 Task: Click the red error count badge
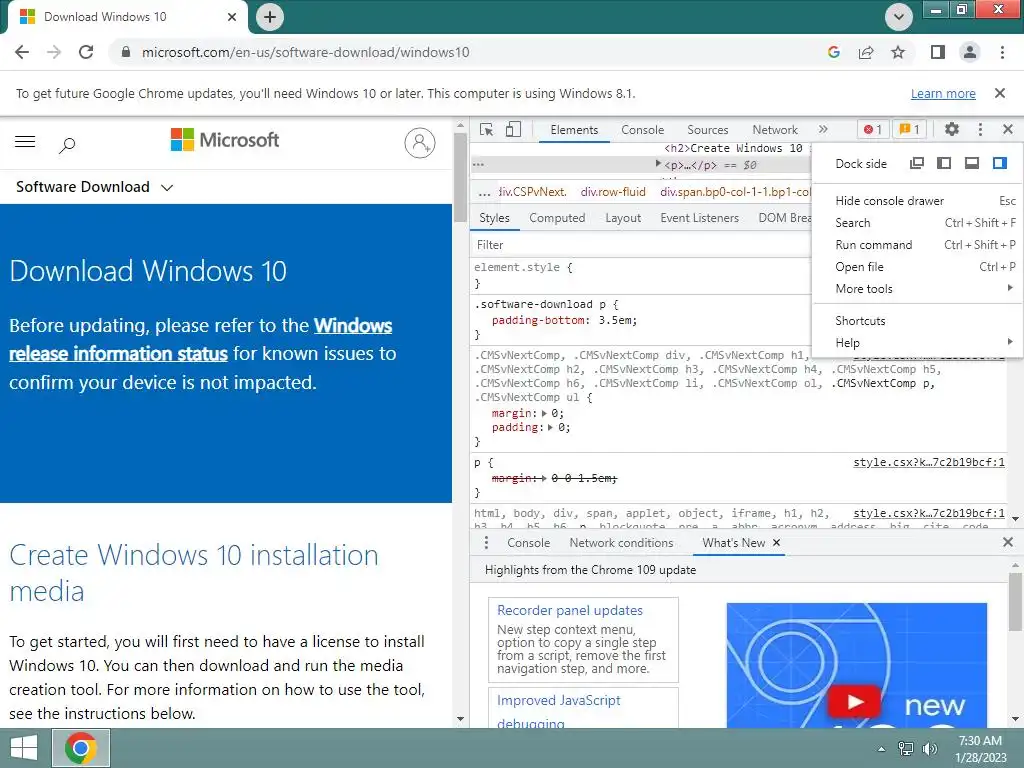pyautogui.click(x=872, y=129)
